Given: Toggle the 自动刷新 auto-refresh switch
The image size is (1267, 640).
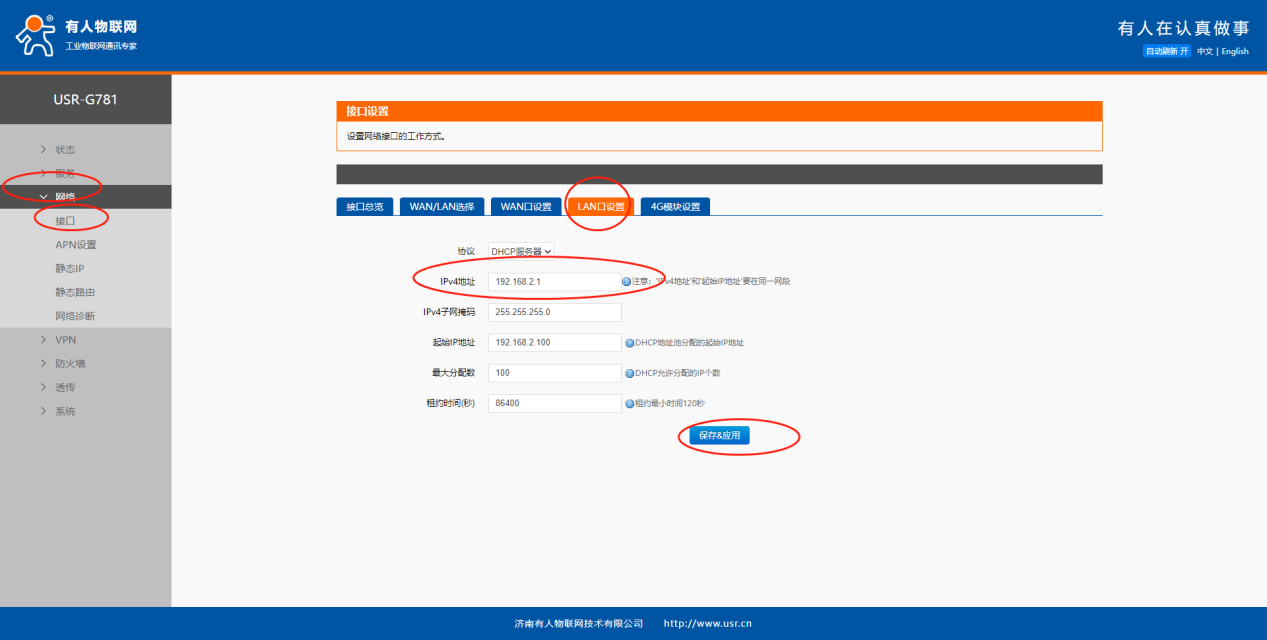Looking at the screenshot, I should click(x=1167, y=51).
